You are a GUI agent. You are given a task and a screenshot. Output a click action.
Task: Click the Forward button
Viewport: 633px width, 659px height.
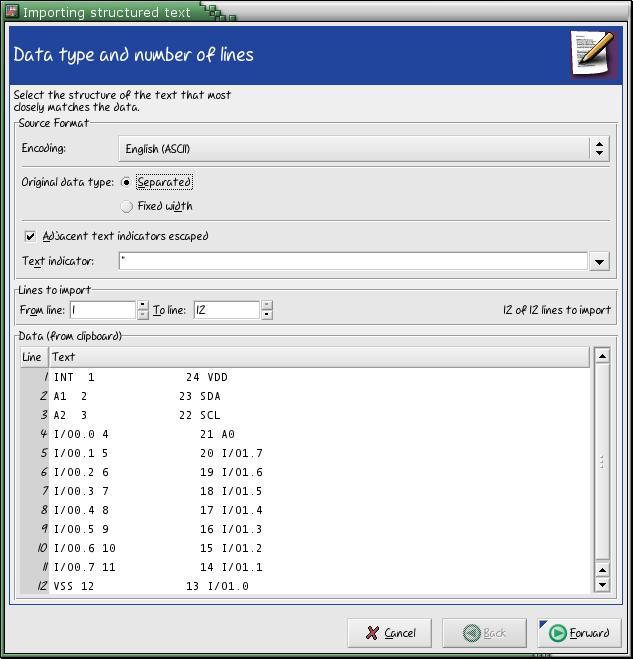(579, 633)
